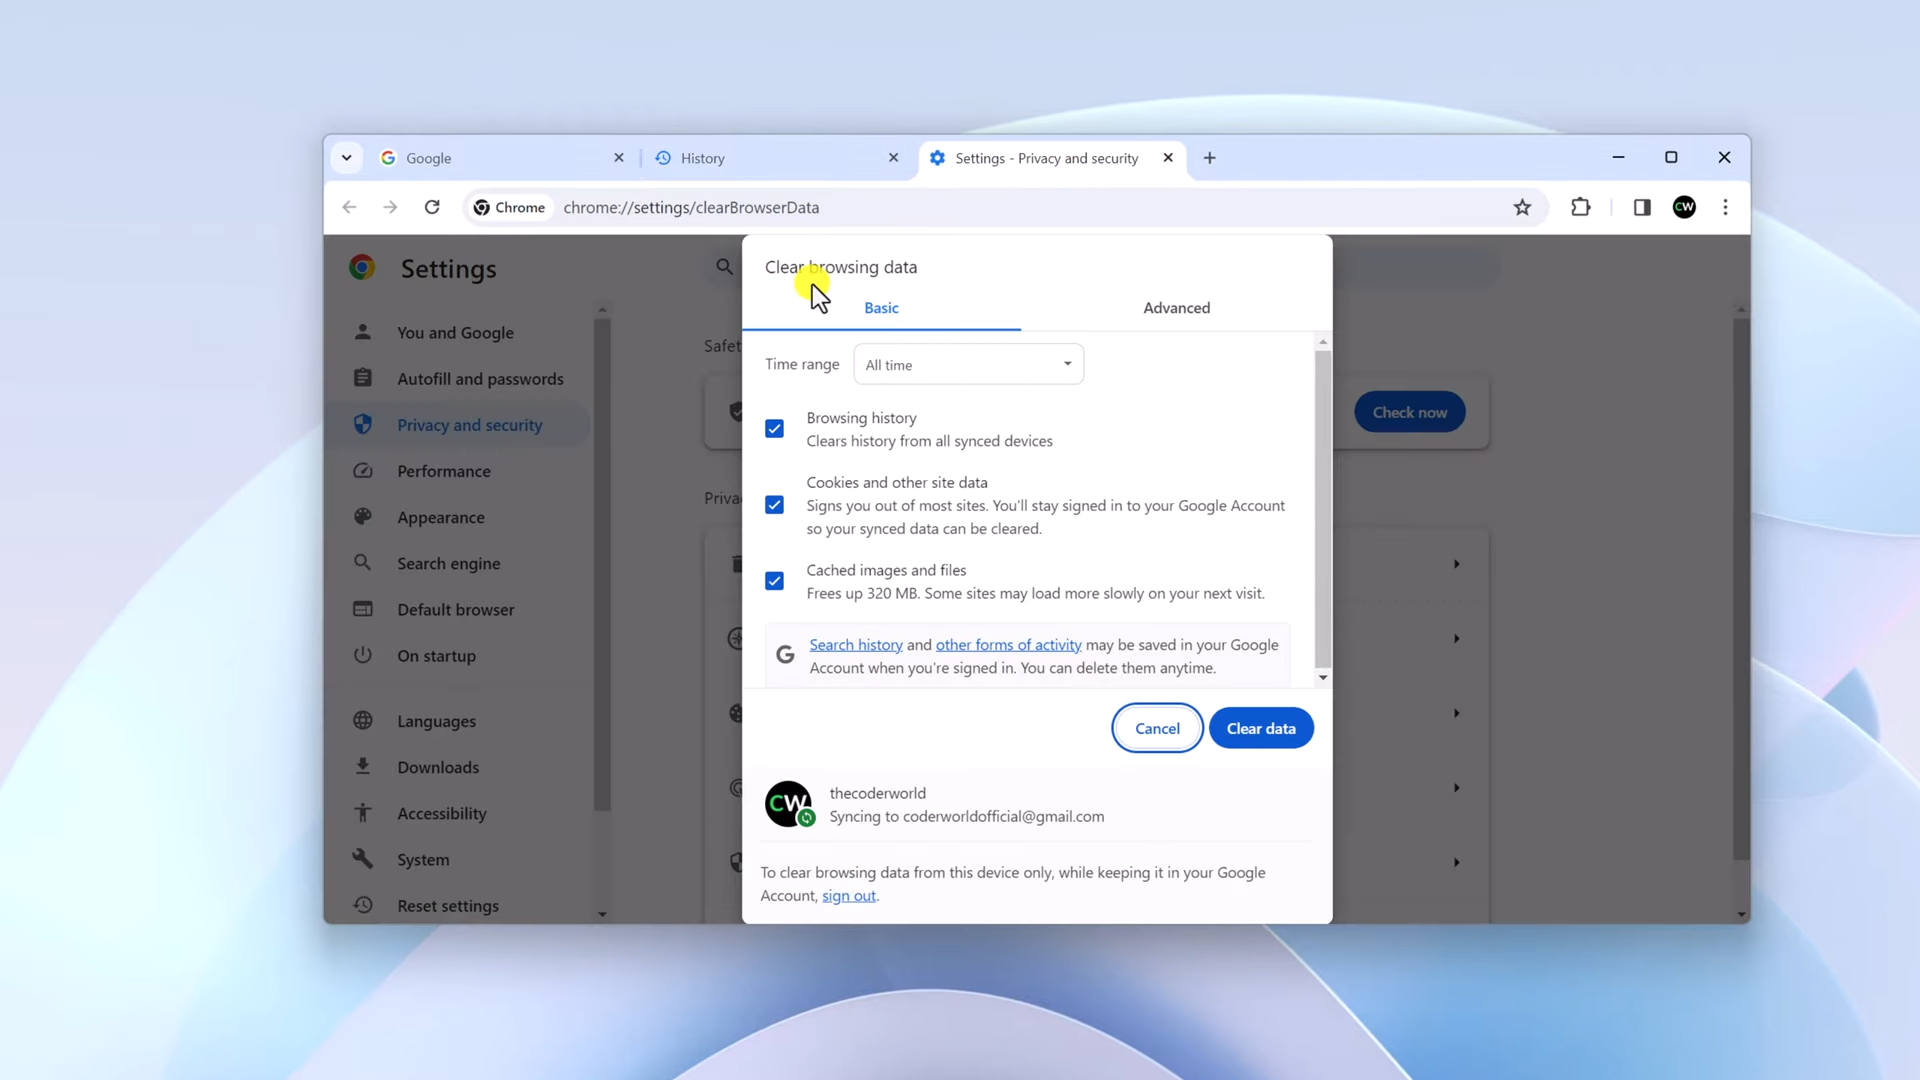Open Appearance settings via palette icon
This screenshot has width=1920, height=1080.
(x=363, y=517)
